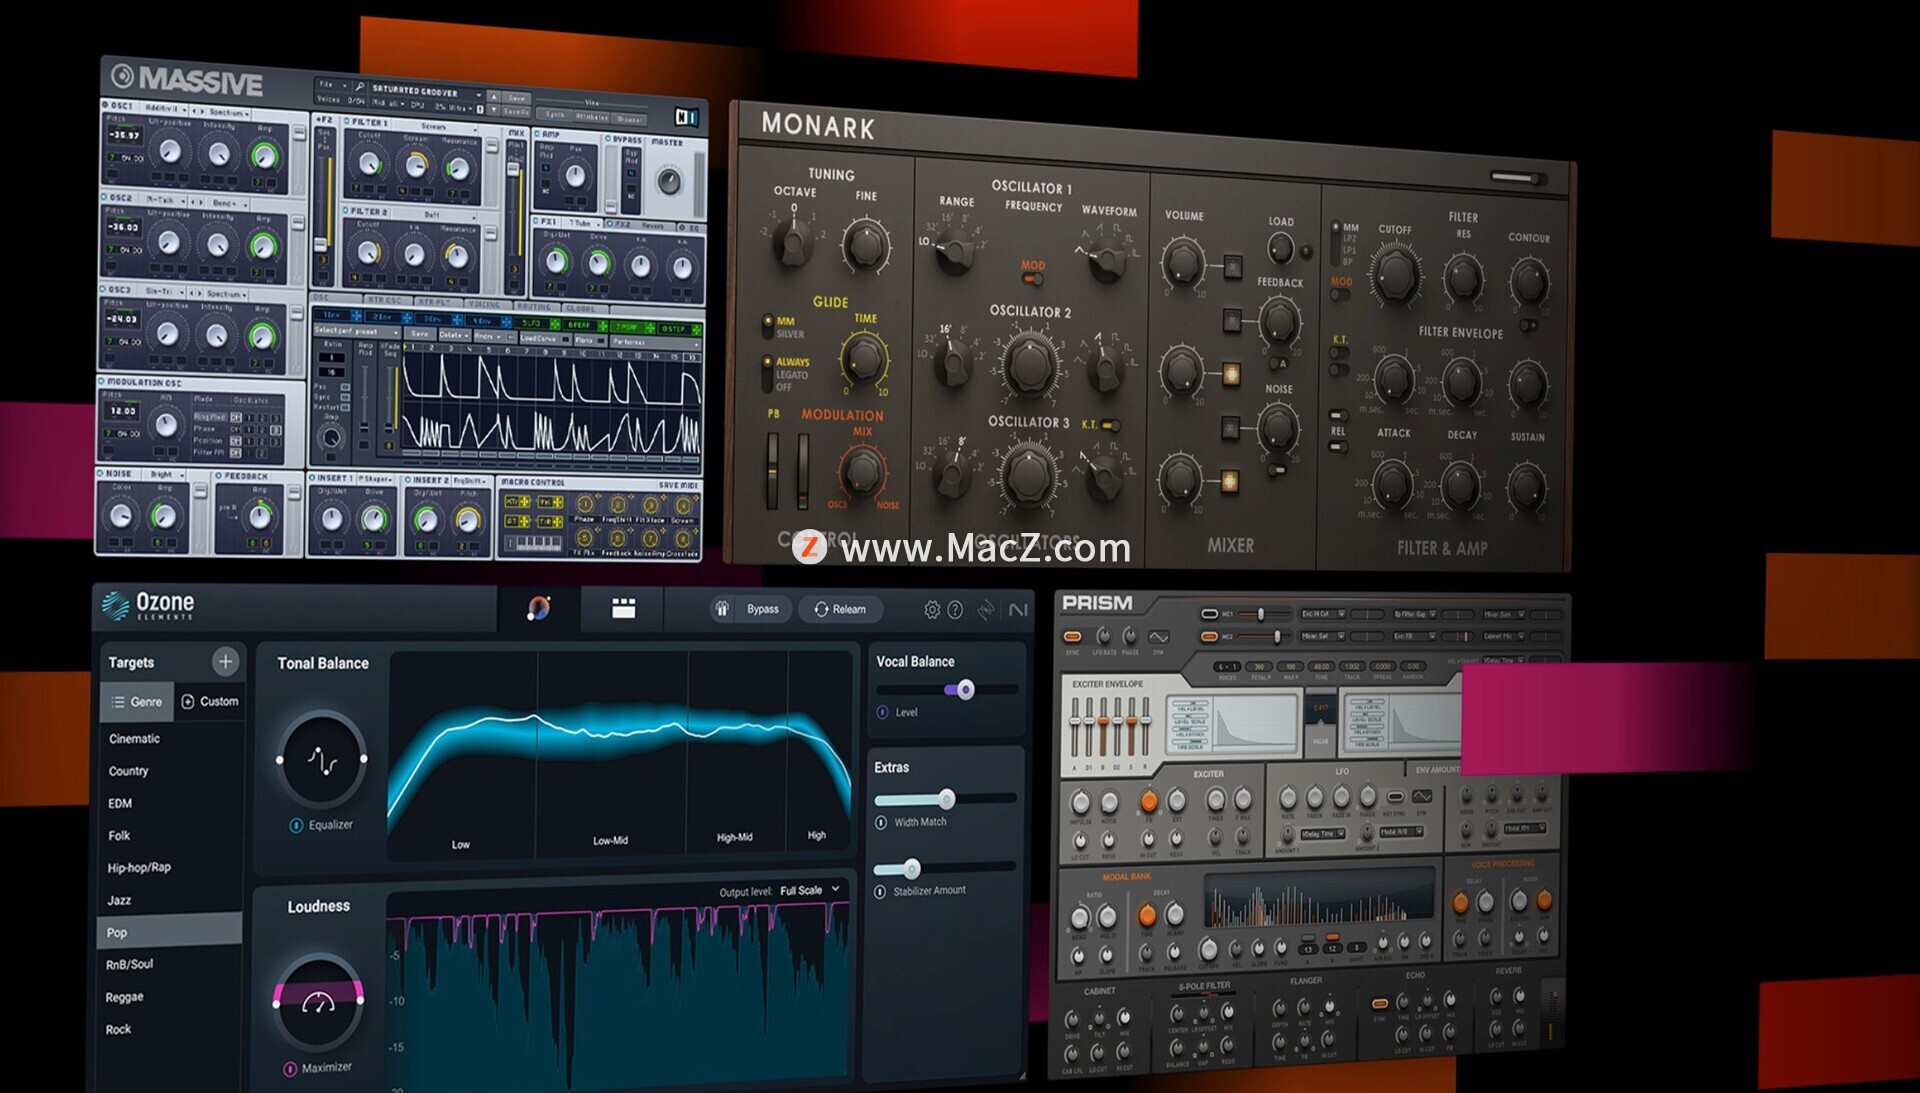Toggle the Monark Legato switch
The image size is (1920, 1093).
click(768, 375)
